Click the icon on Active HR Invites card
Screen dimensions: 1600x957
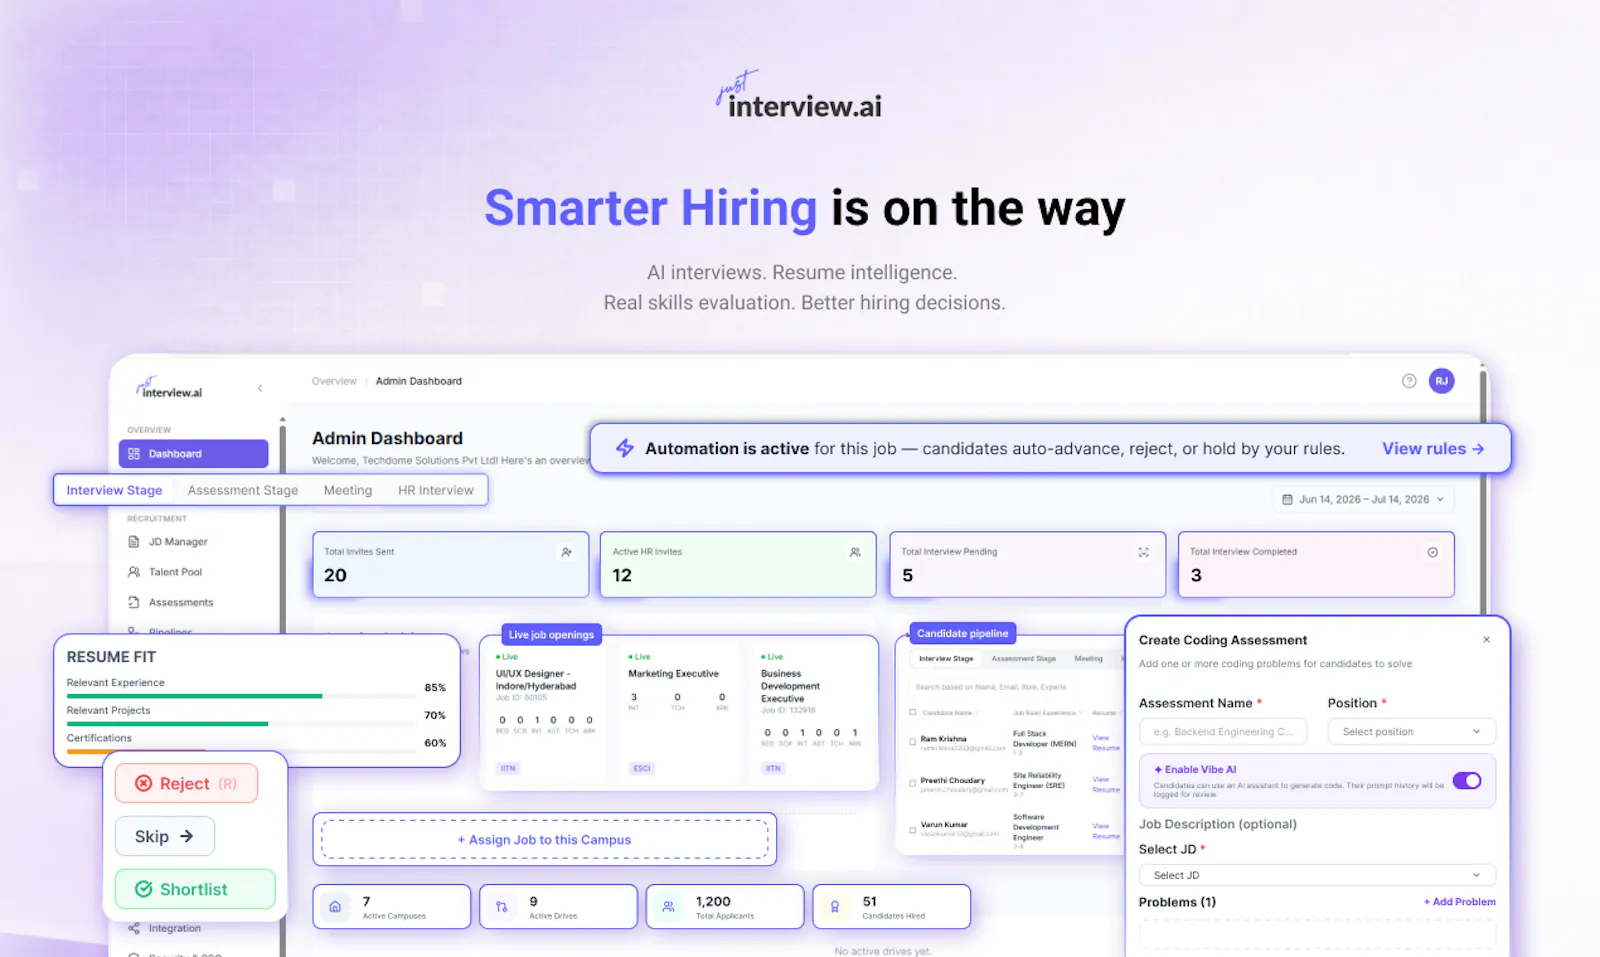point(855,552)
